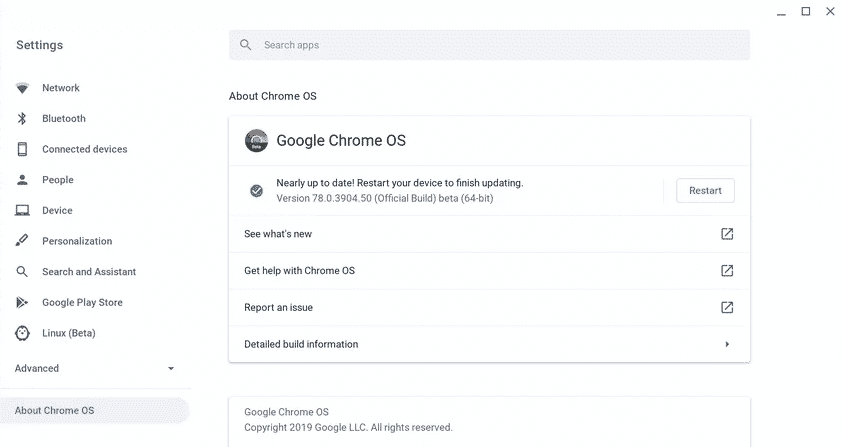The height and width of the screenshot is (447, 842).
Task: Click the Google Chrome OS beta logo
Action: 256,141
